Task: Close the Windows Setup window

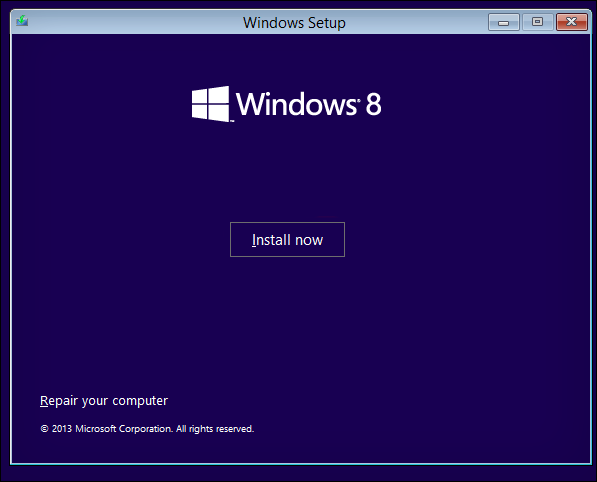Action: pos(571,22)
